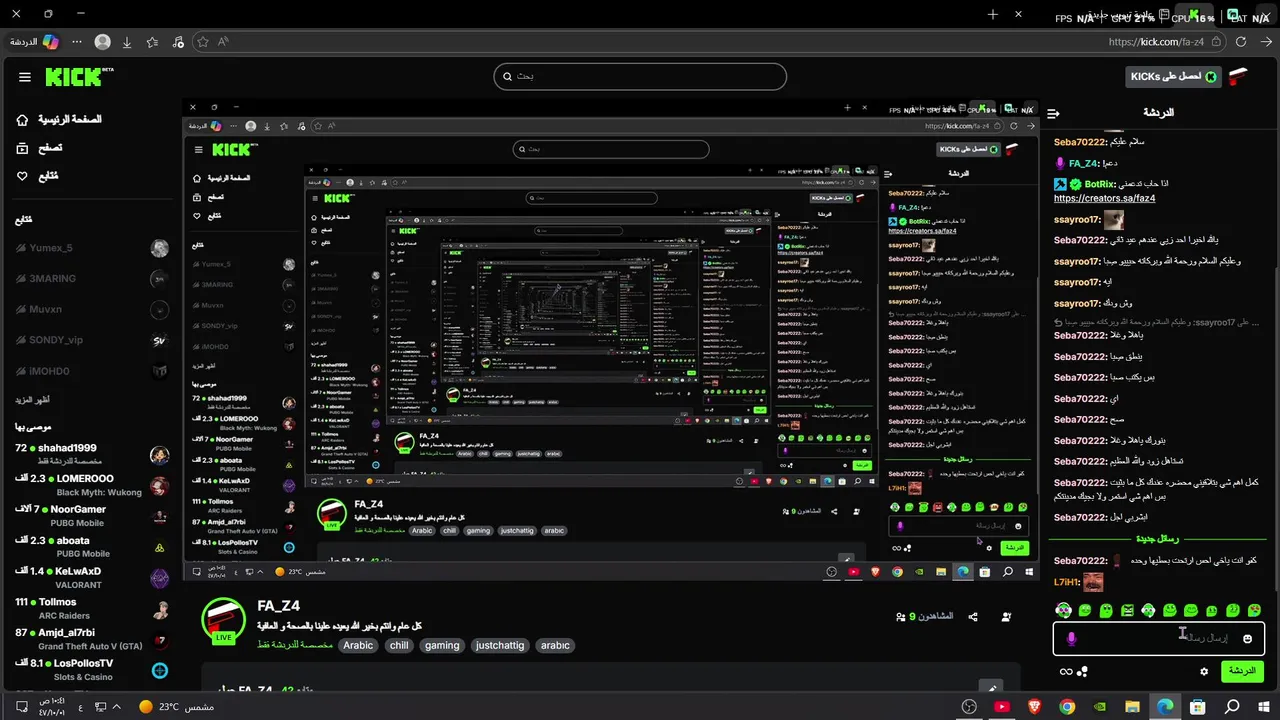Select the chill tag
The width and height of the screenshot is (1280, 720).
click(x=399, y=645)
